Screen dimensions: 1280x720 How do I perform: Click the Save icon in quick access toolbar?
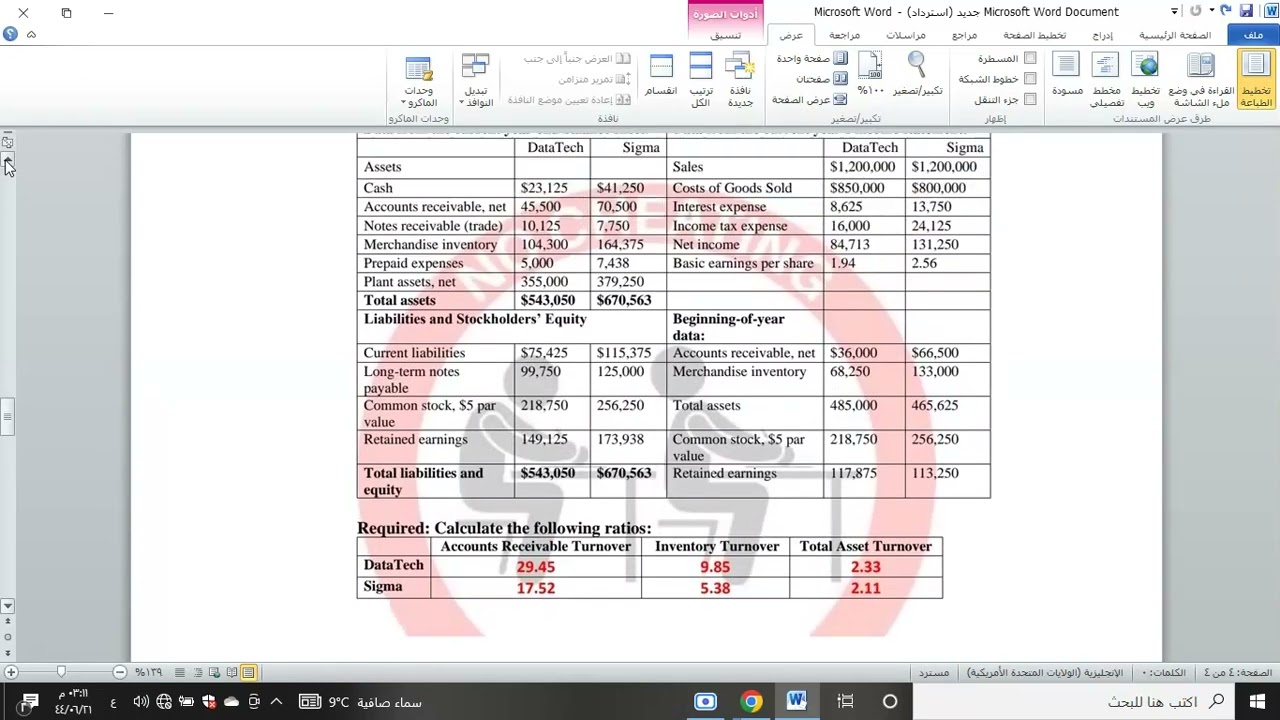(1246, 11)
